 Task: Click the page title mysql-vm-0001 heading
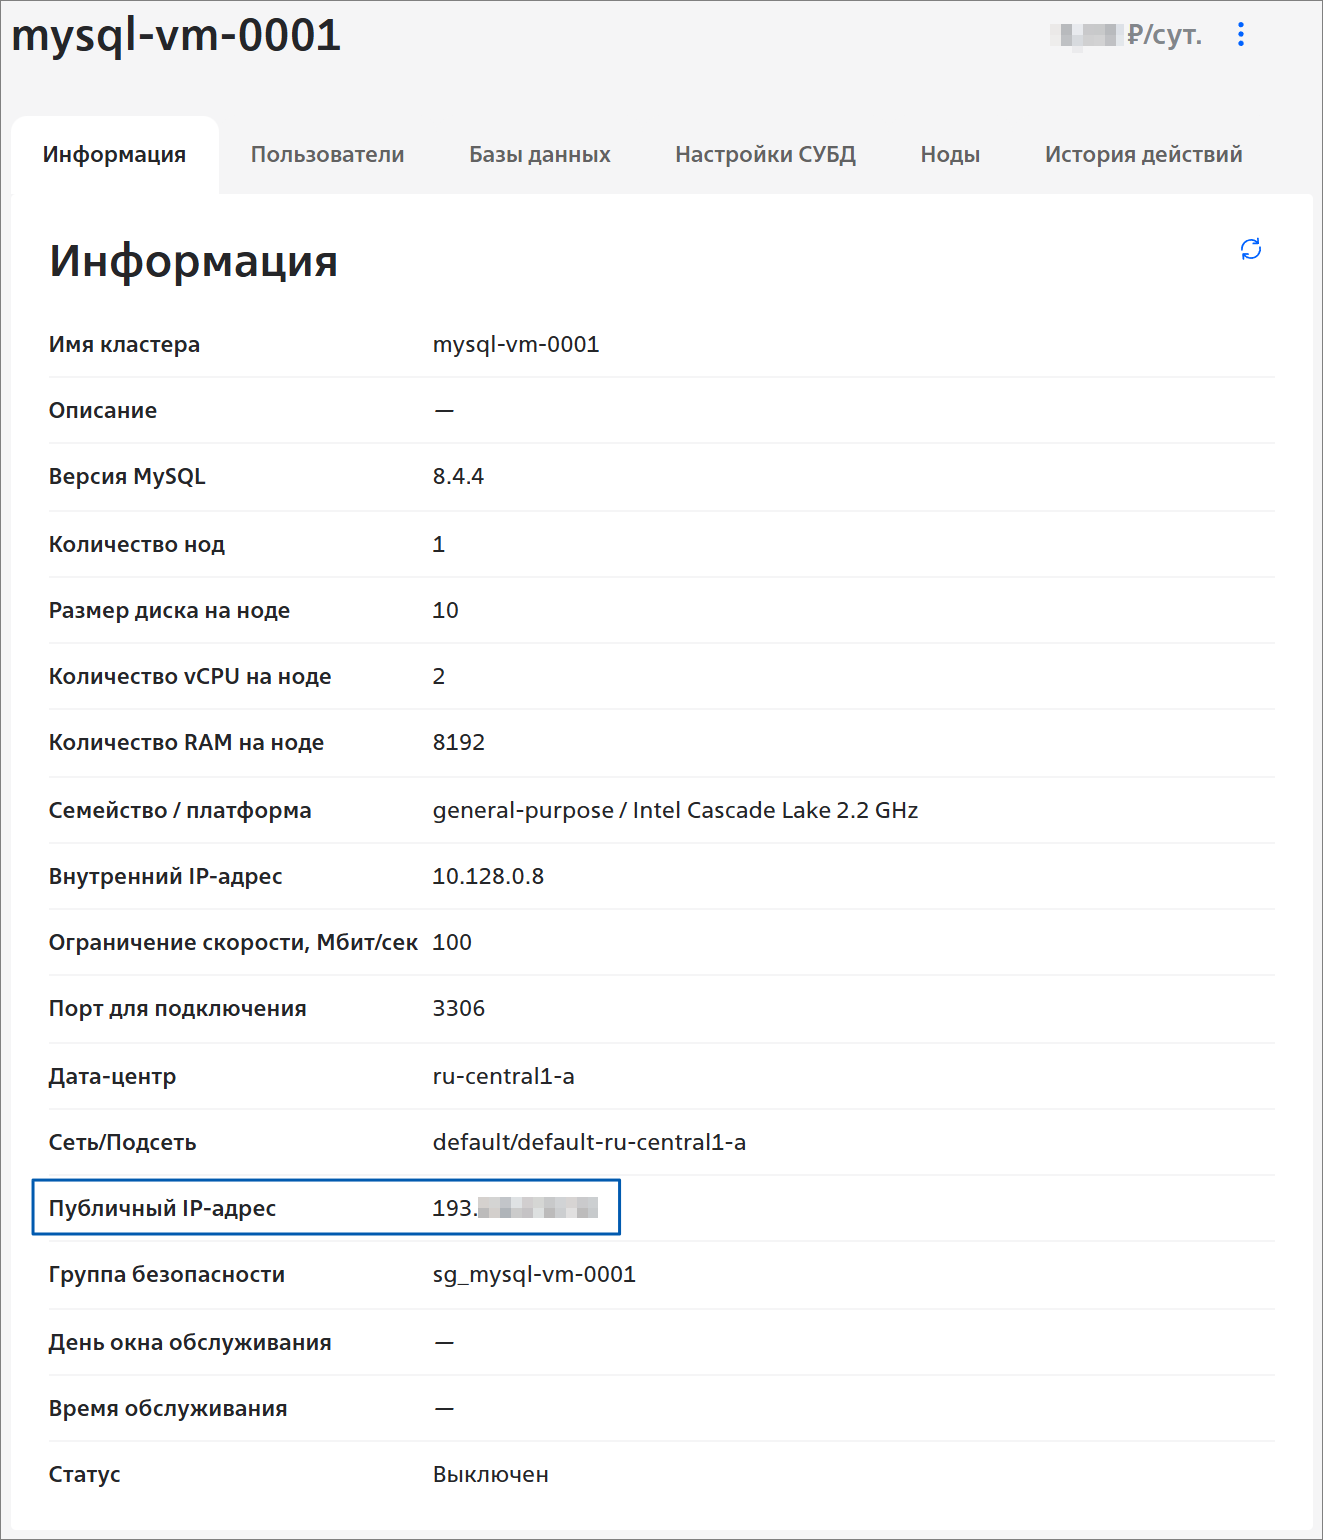[x=176, y=36]
